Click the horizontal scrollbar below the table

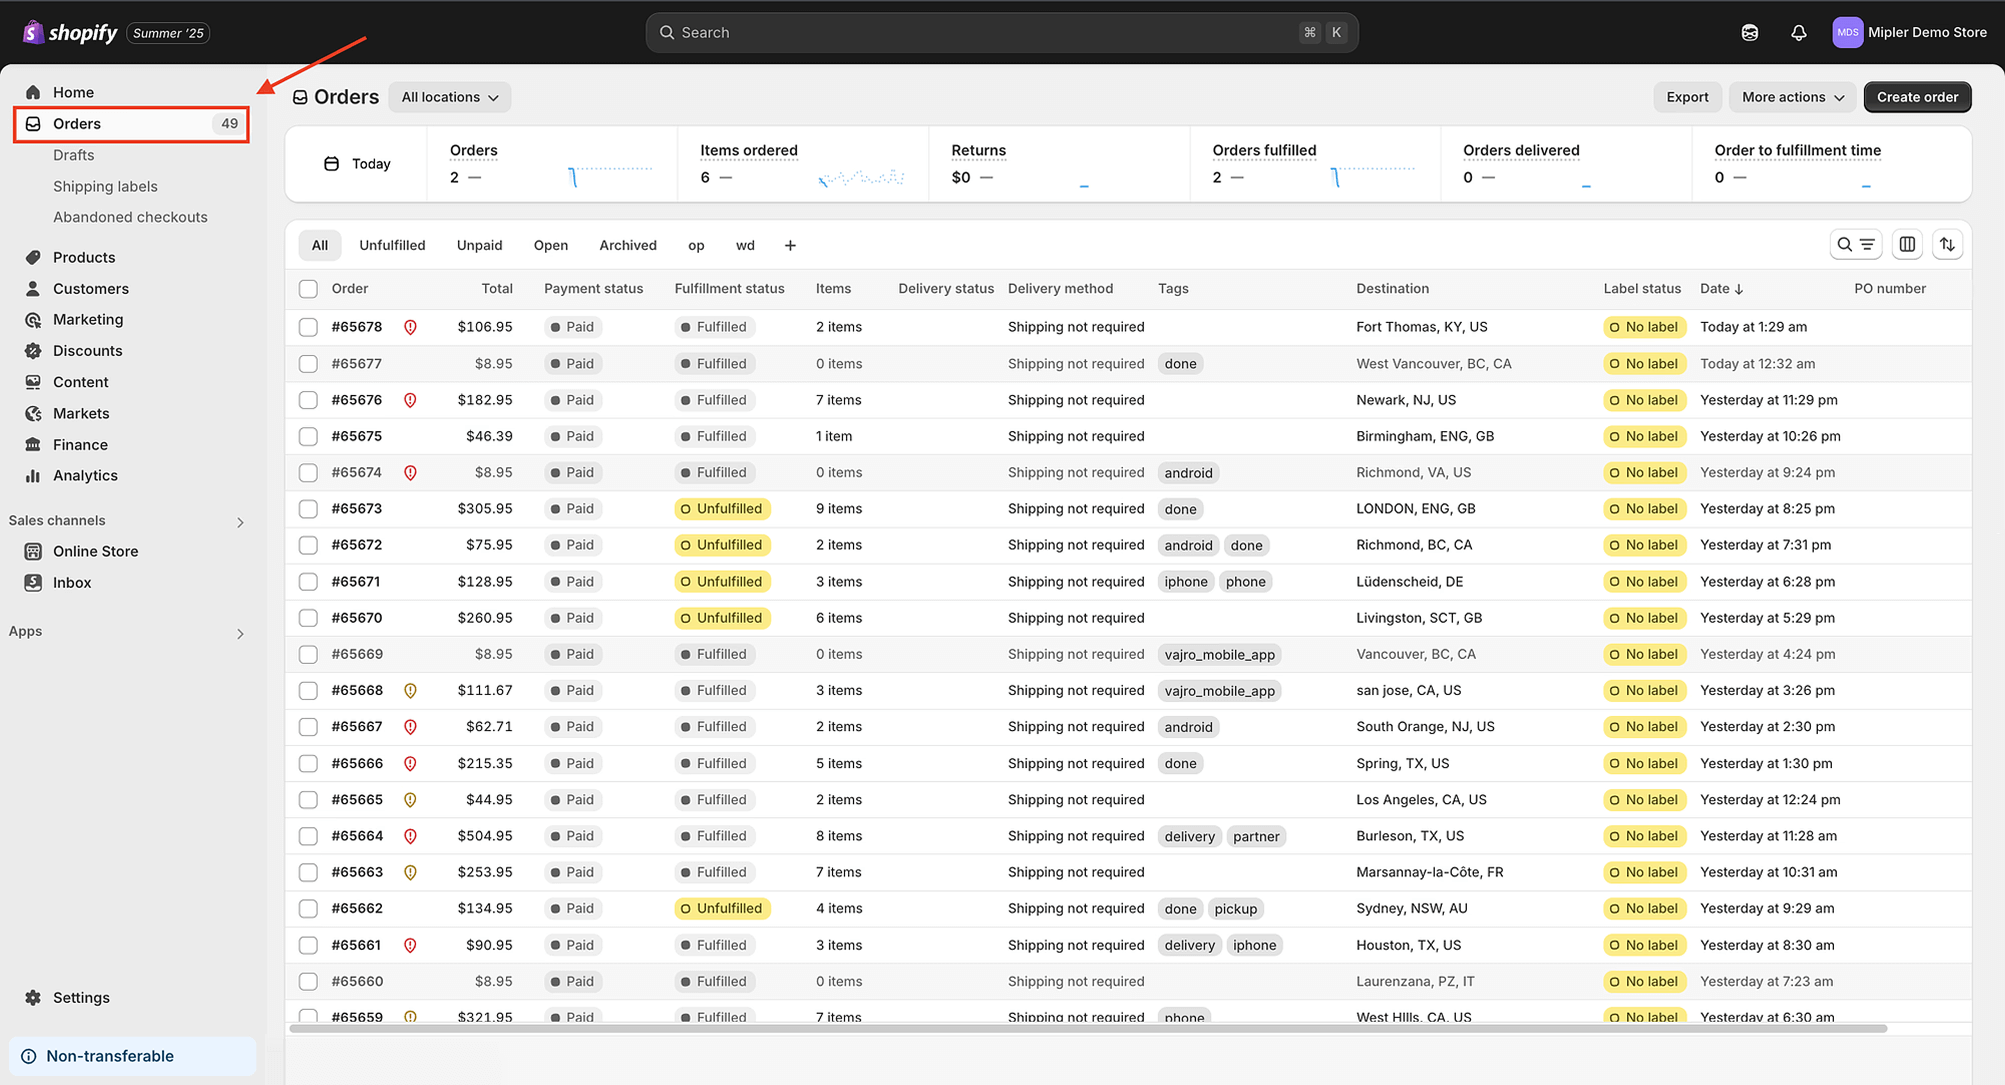pyautogui.click(x=1087, y=1028)
